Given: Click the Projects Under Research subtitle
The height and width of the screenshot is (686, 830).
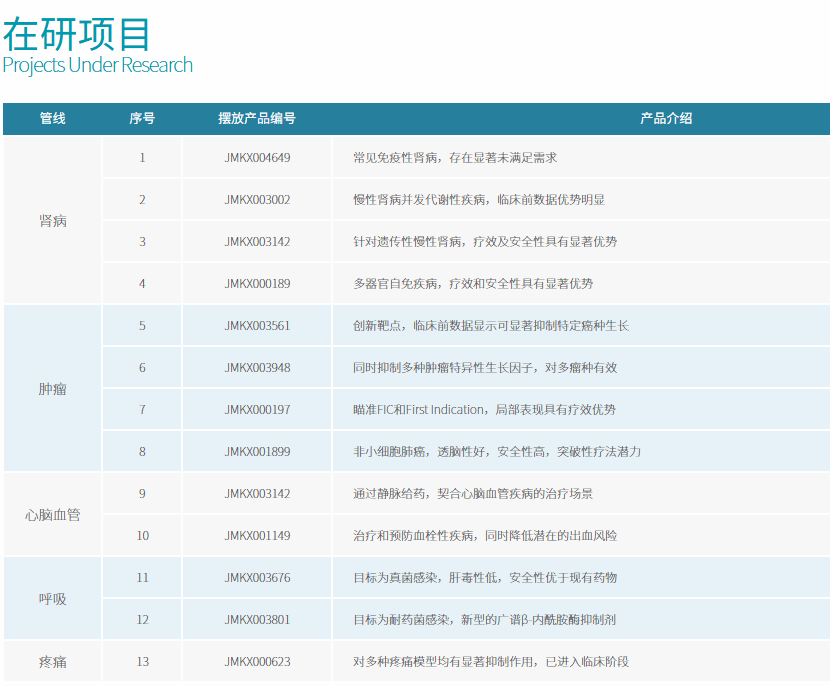Looking at the screenshot, I should click(97, 65).
